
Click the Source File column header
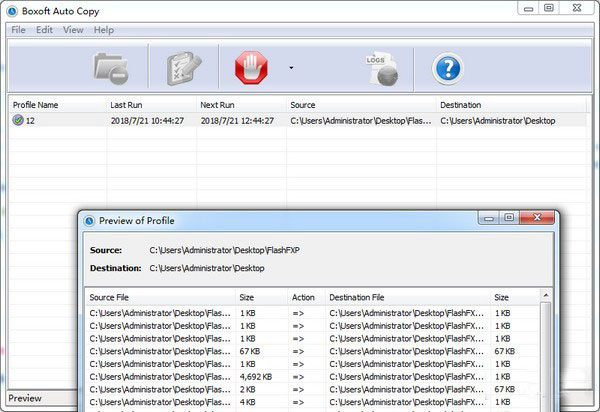tap(161, 297)
